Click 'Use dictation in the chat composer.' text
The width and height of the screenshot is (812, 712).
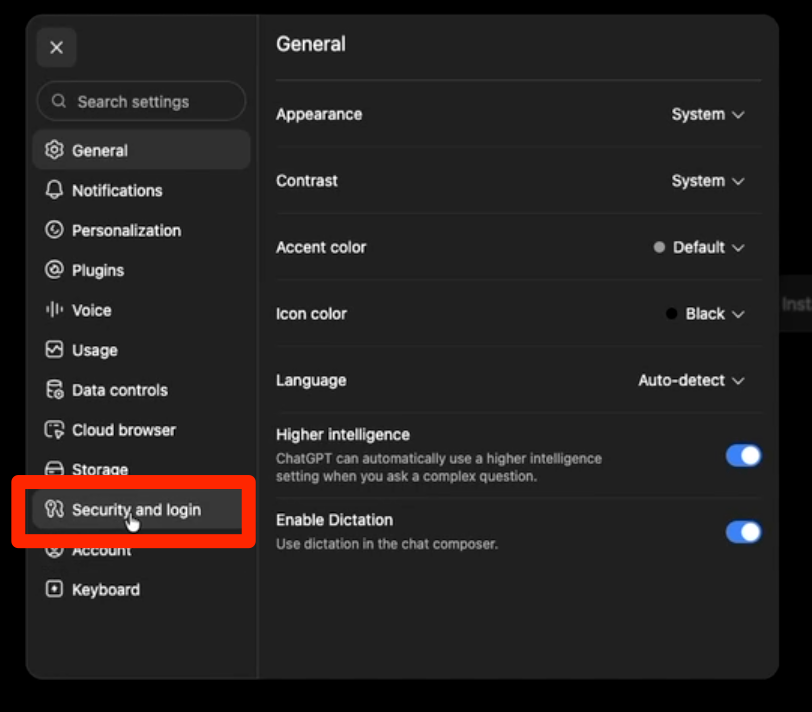tap(387, 544)
